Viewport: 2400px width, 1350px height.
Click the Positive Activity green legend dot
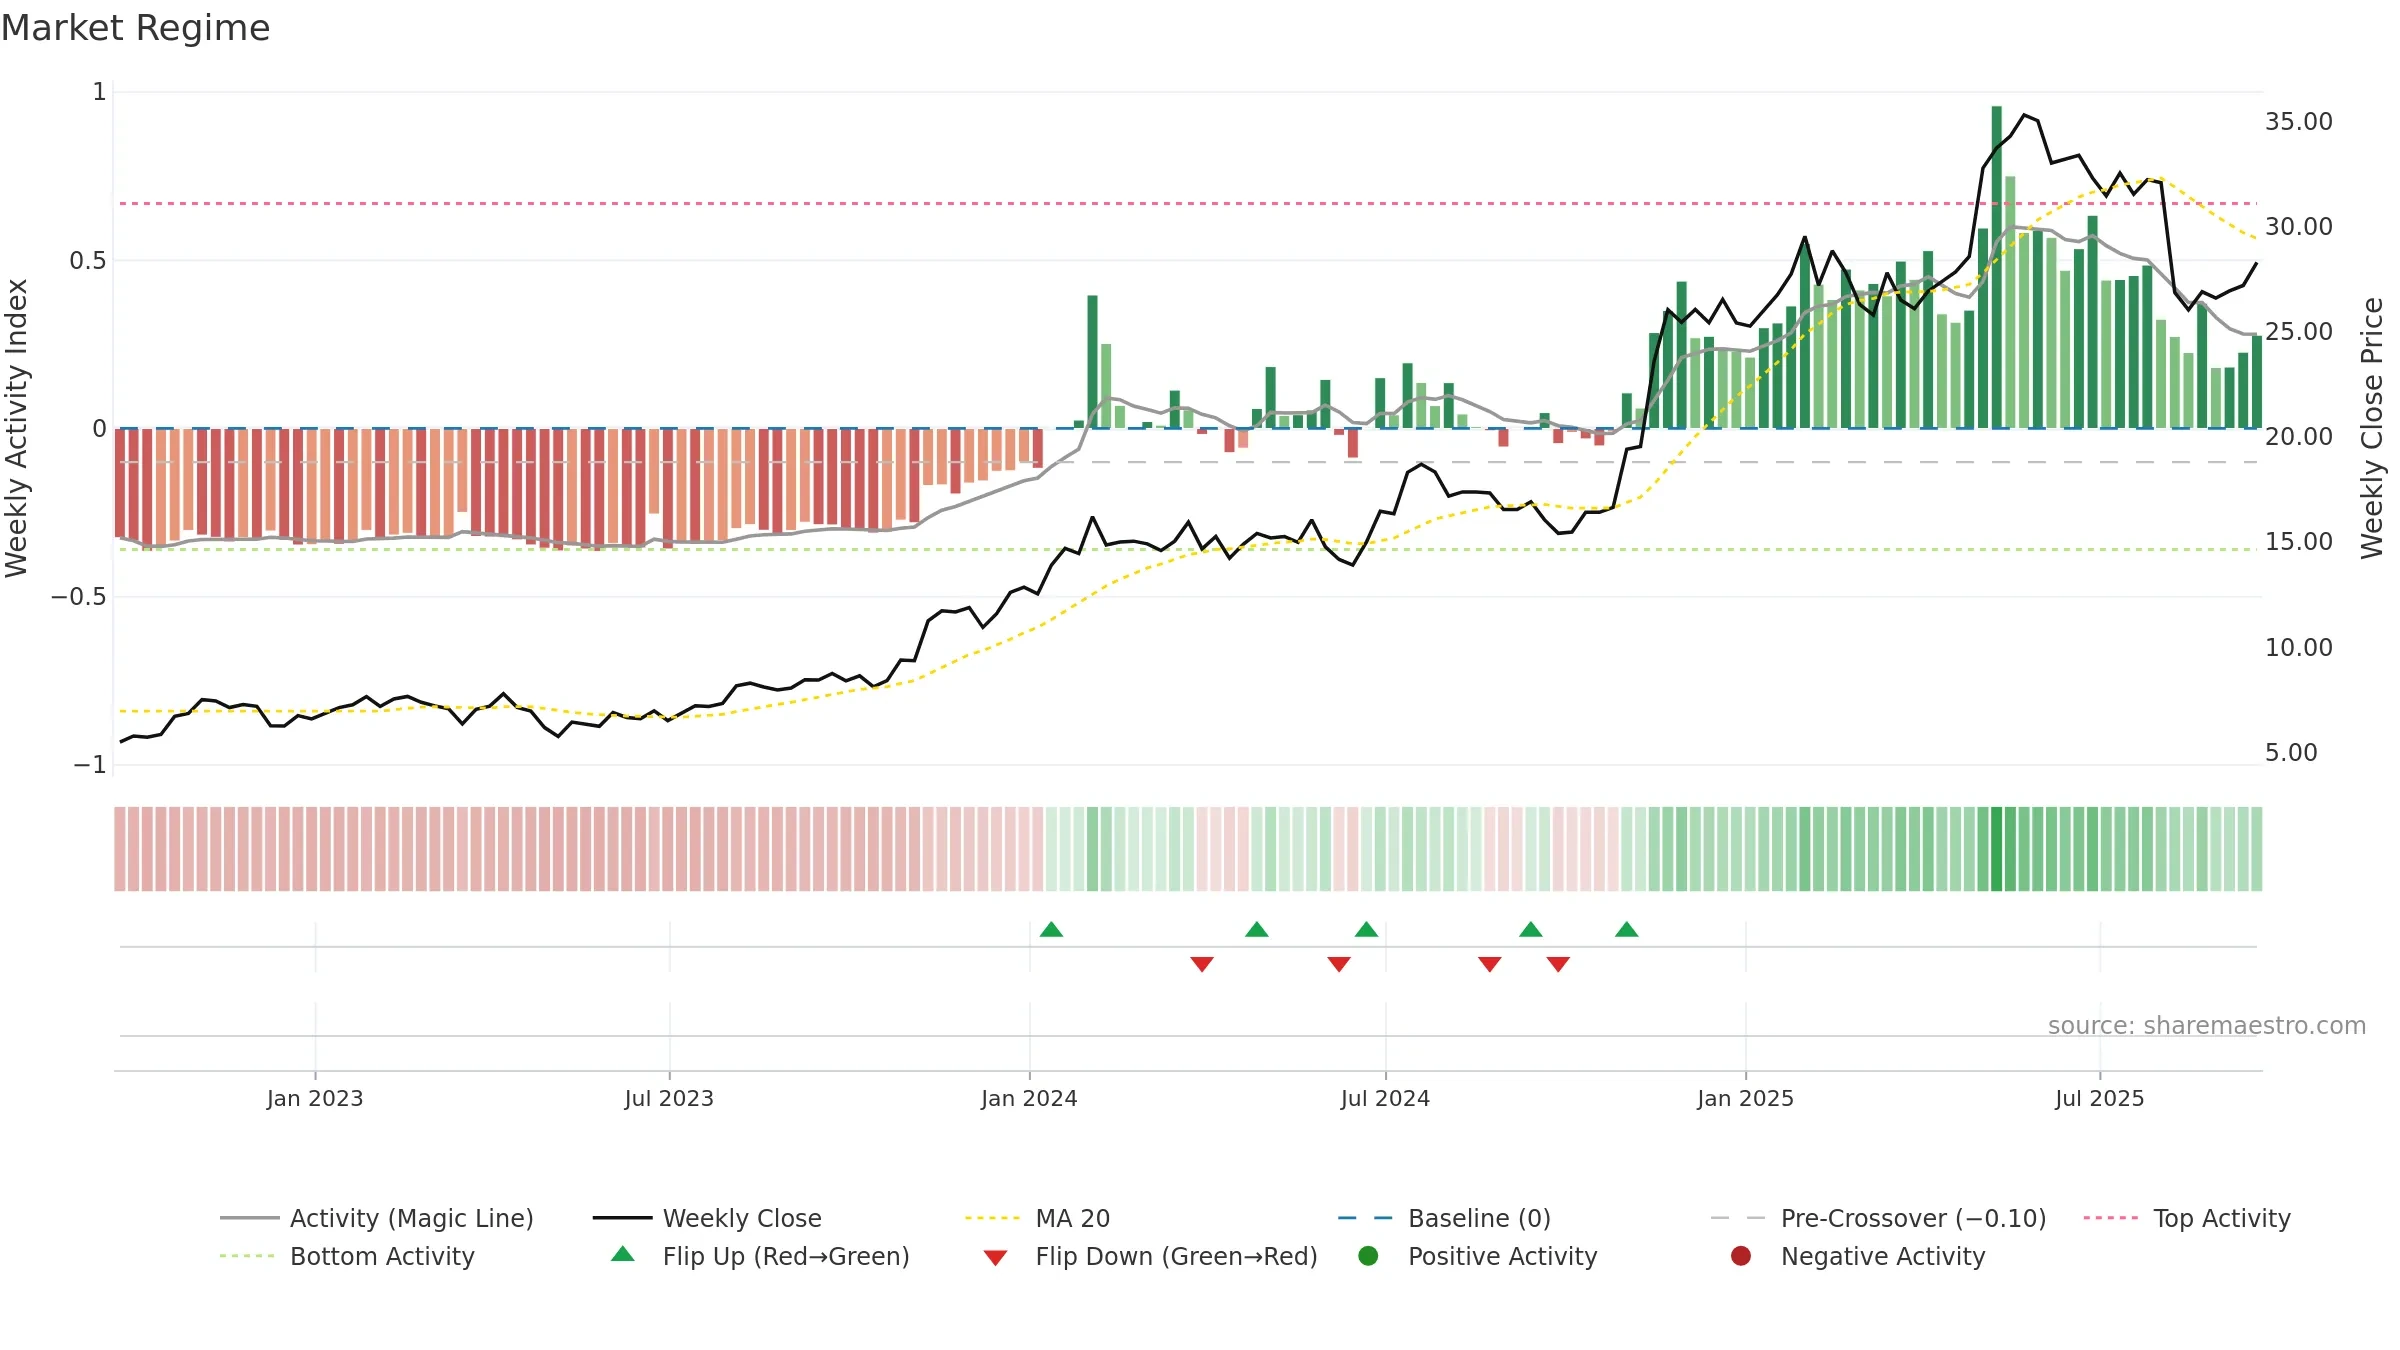[1368, 1256]
